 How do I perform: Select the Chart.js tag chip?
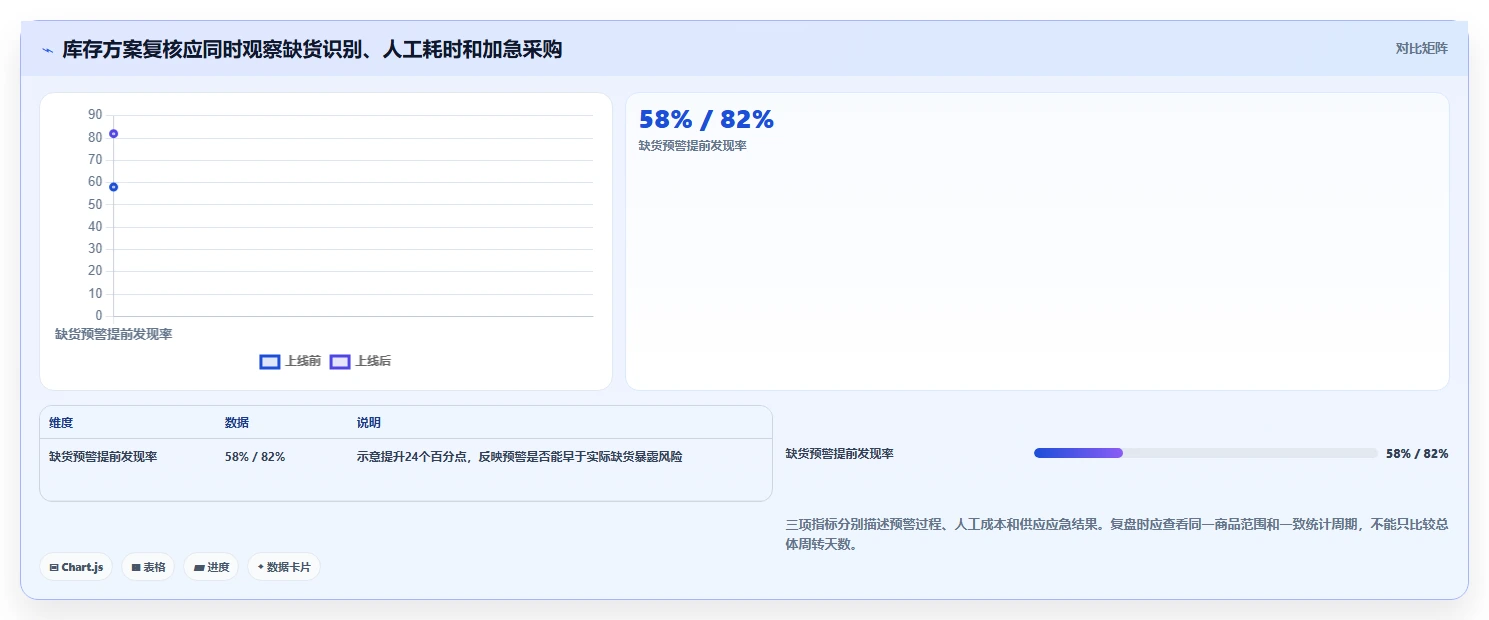tap(77, 567)
